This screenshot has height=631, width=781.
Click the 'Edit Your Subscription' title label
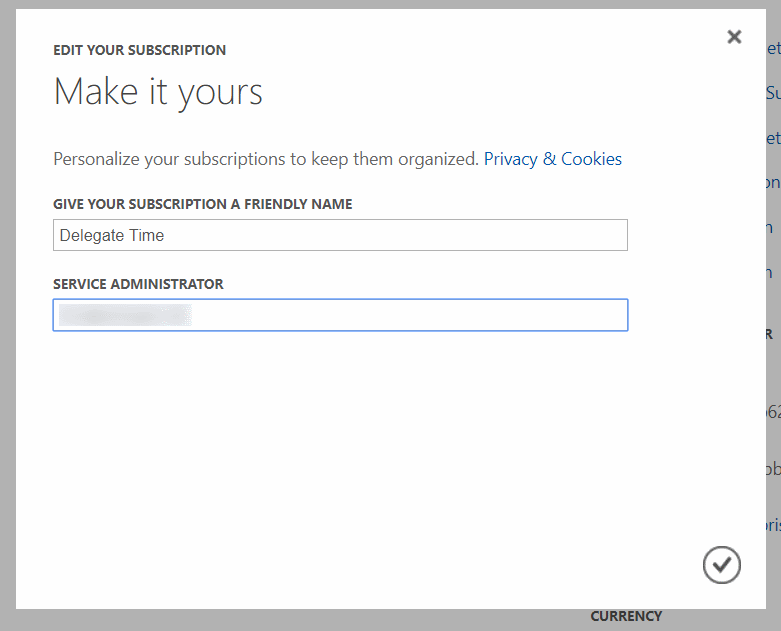click(x=139, y=50)
